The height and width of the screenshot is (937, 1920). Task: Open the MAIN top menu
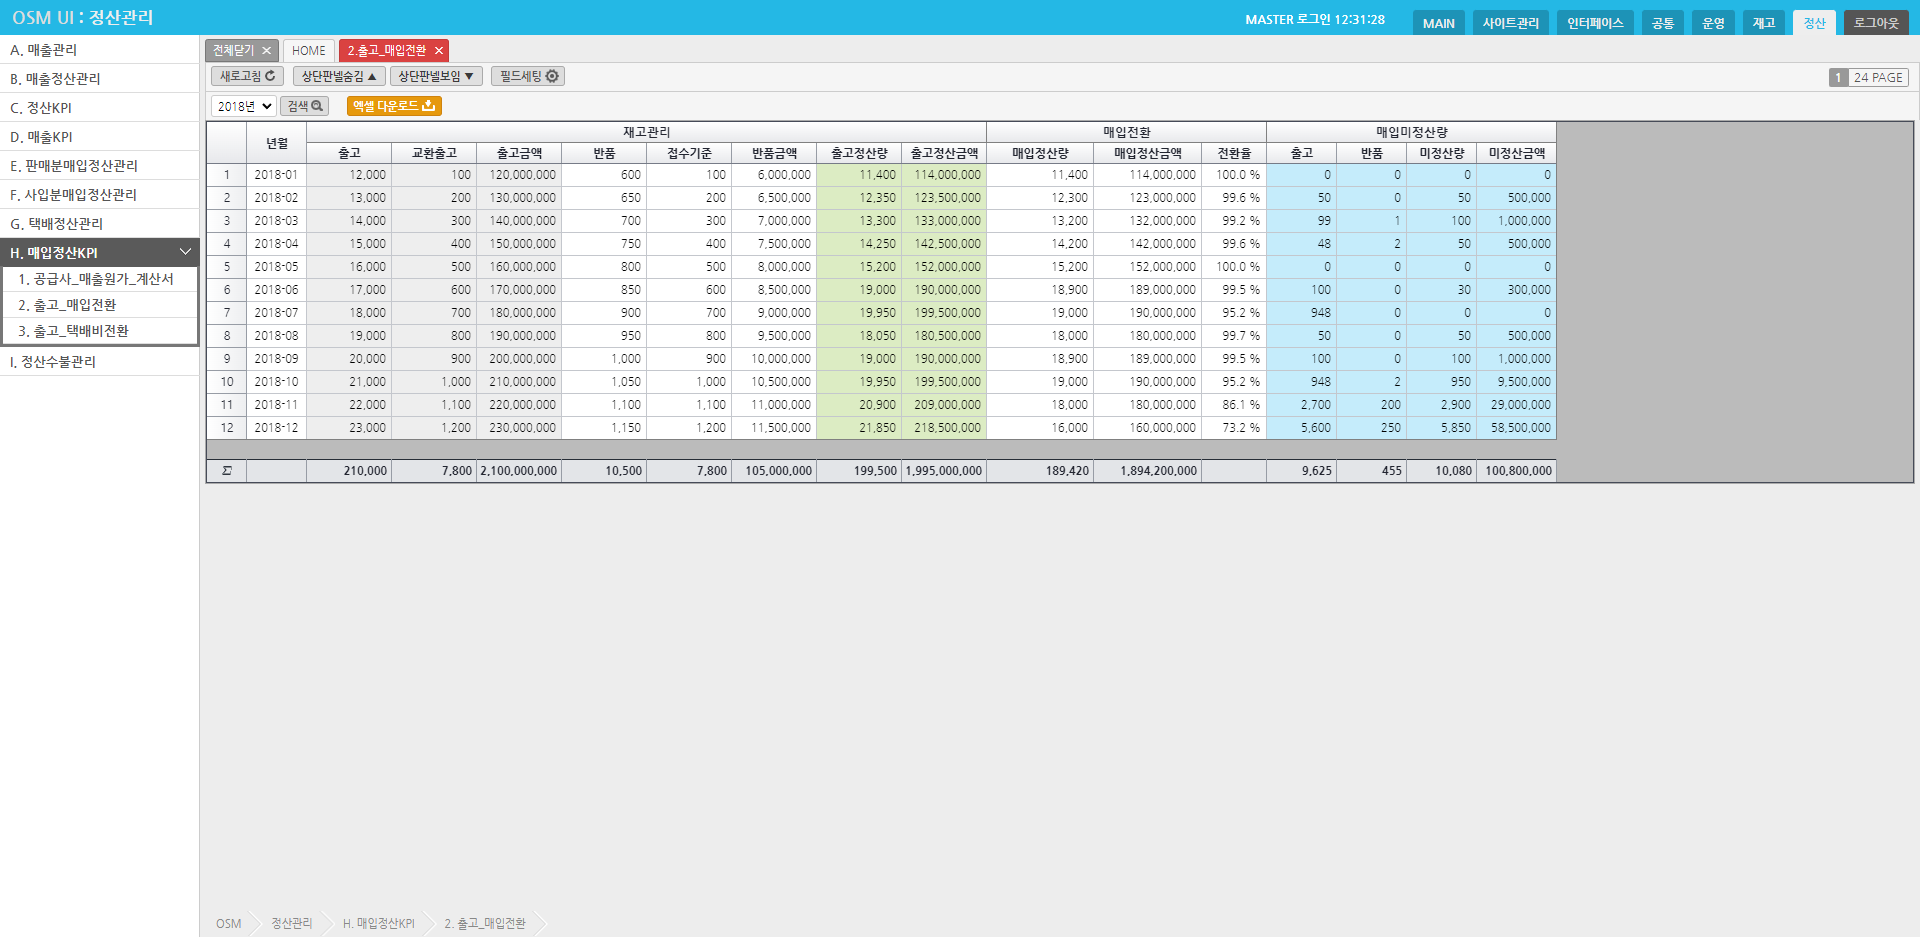(x=1439, y=23)
